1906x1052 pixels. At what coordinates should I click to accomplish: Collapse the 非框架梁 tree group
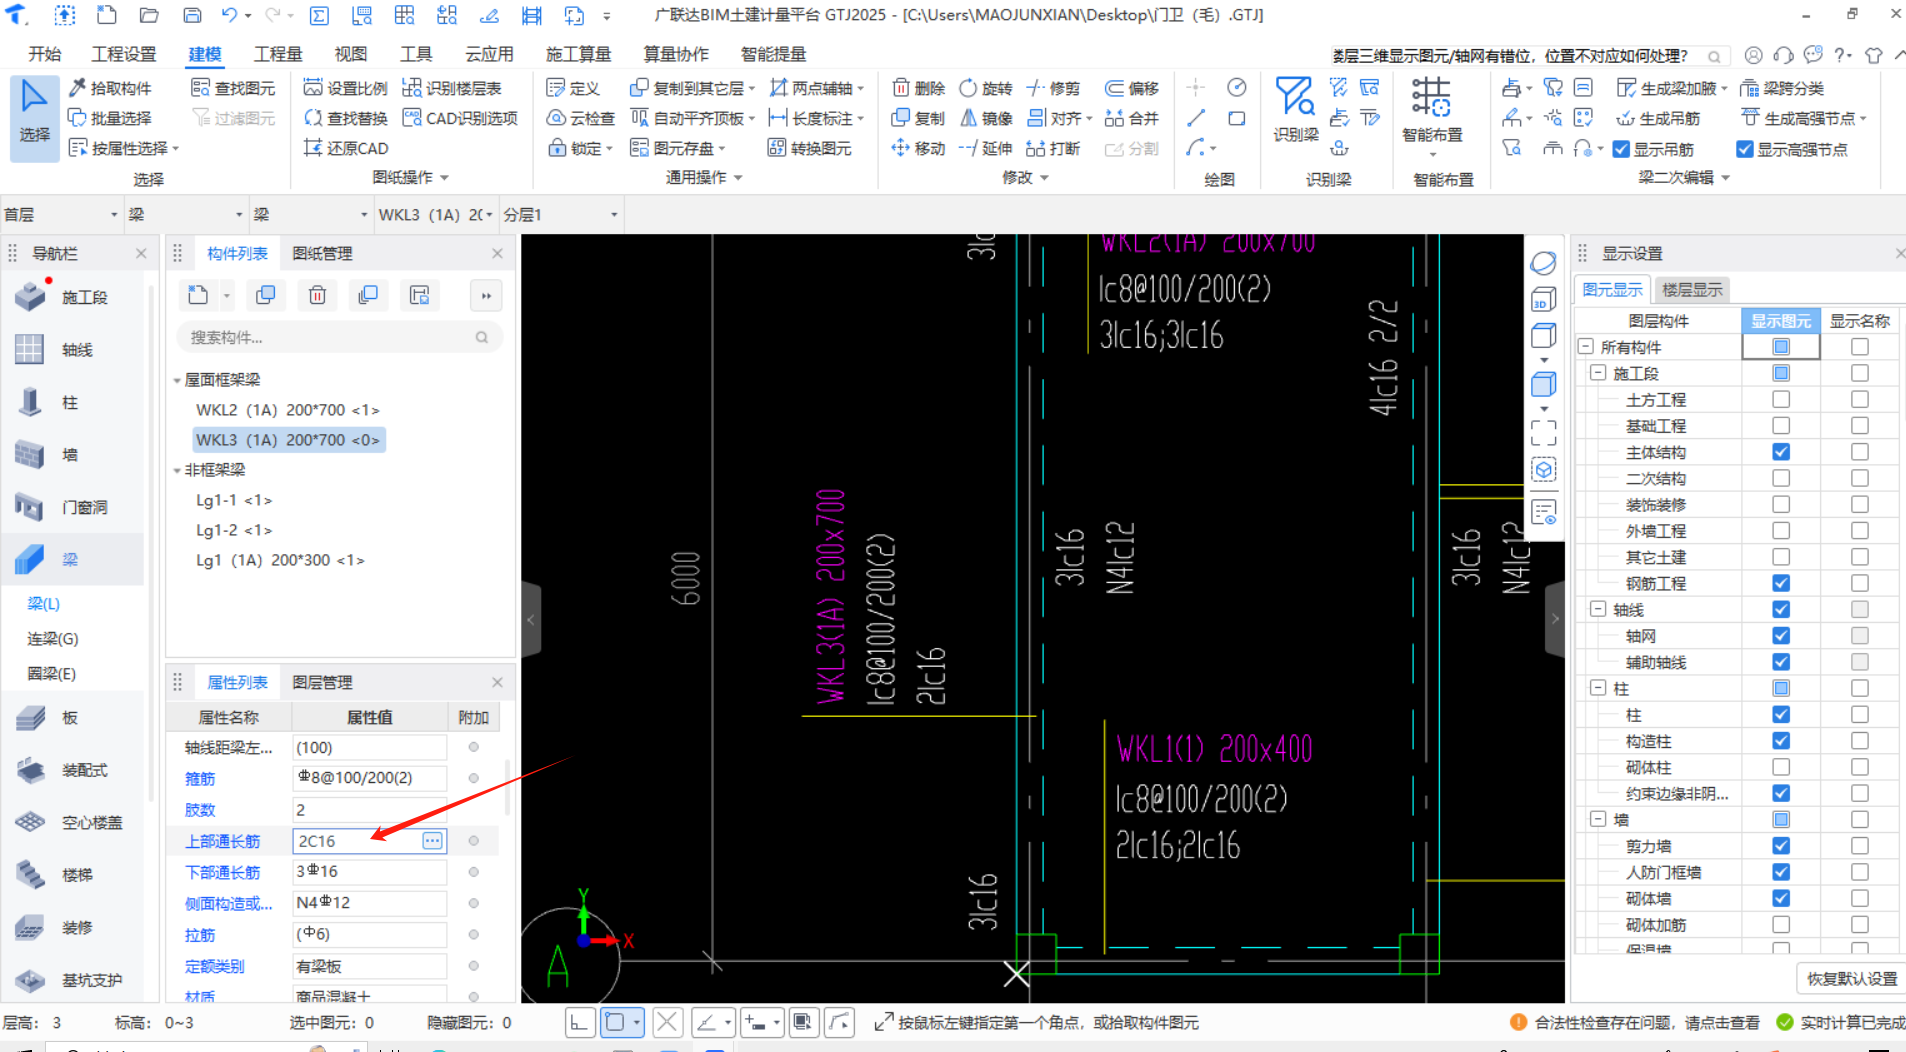coord(177,470)
